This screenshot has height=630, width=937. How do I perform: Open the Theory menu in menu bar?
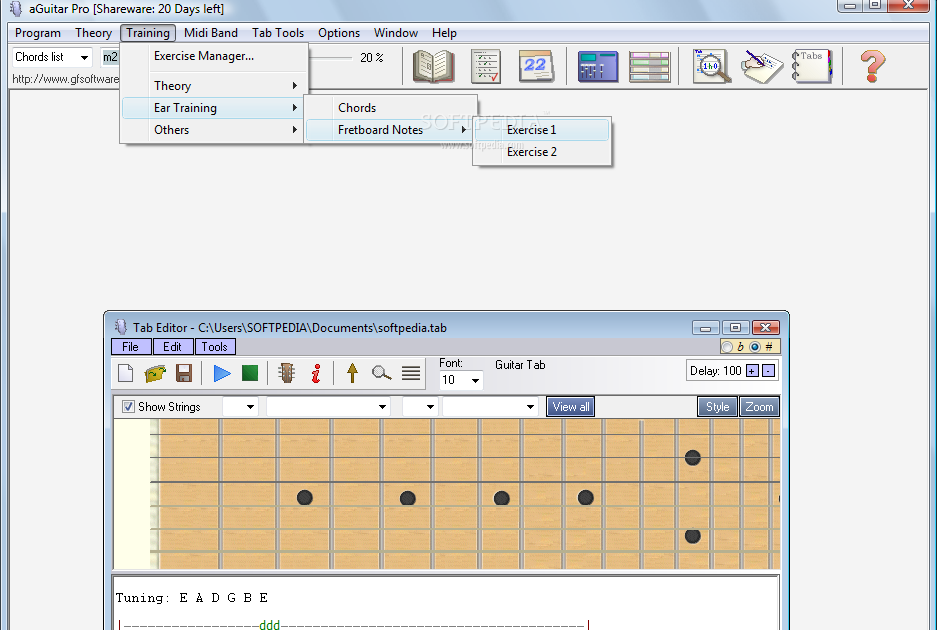tap(93, 33)
